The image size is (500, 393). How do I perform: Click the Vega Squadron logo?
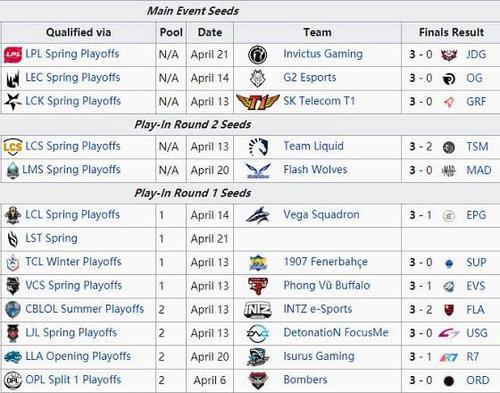click(x=258, y=215)
